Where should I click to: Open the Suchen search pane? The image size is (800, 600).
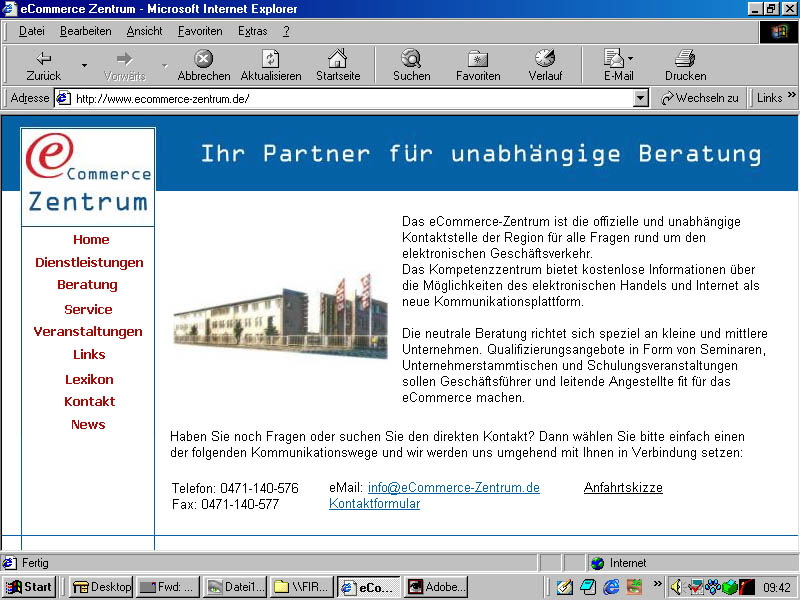tap(411, 65)
